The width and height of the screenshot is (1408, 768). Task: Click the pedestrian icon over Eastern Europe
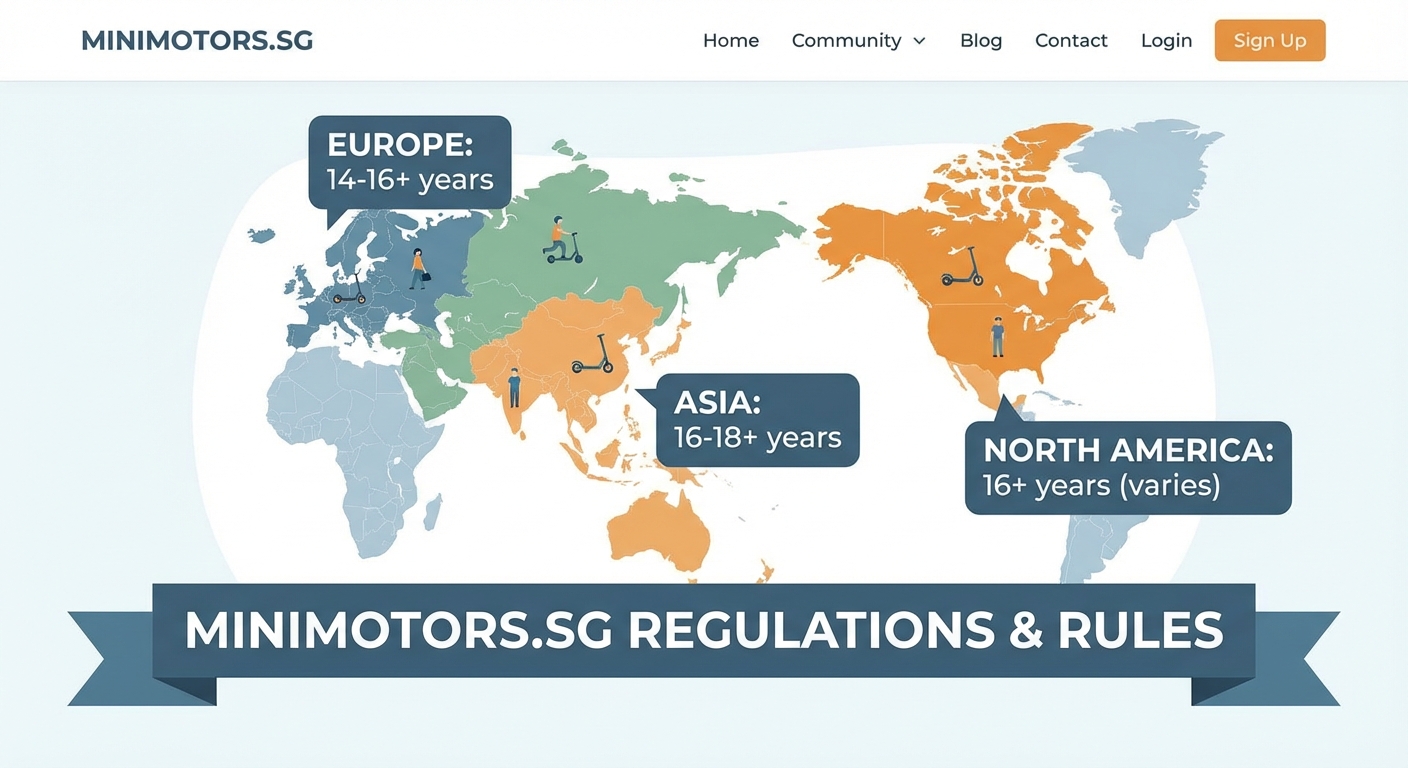pyautogui.click(x=418, y=269)
